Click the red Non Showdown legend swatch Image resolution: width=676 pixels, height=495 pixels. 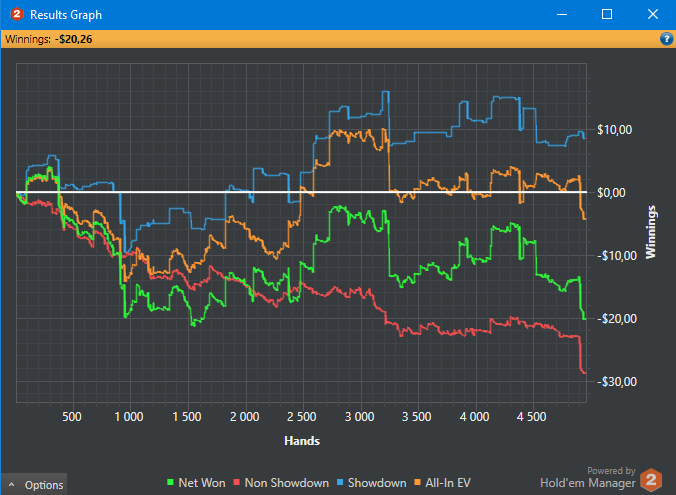[x=236, y=482]
